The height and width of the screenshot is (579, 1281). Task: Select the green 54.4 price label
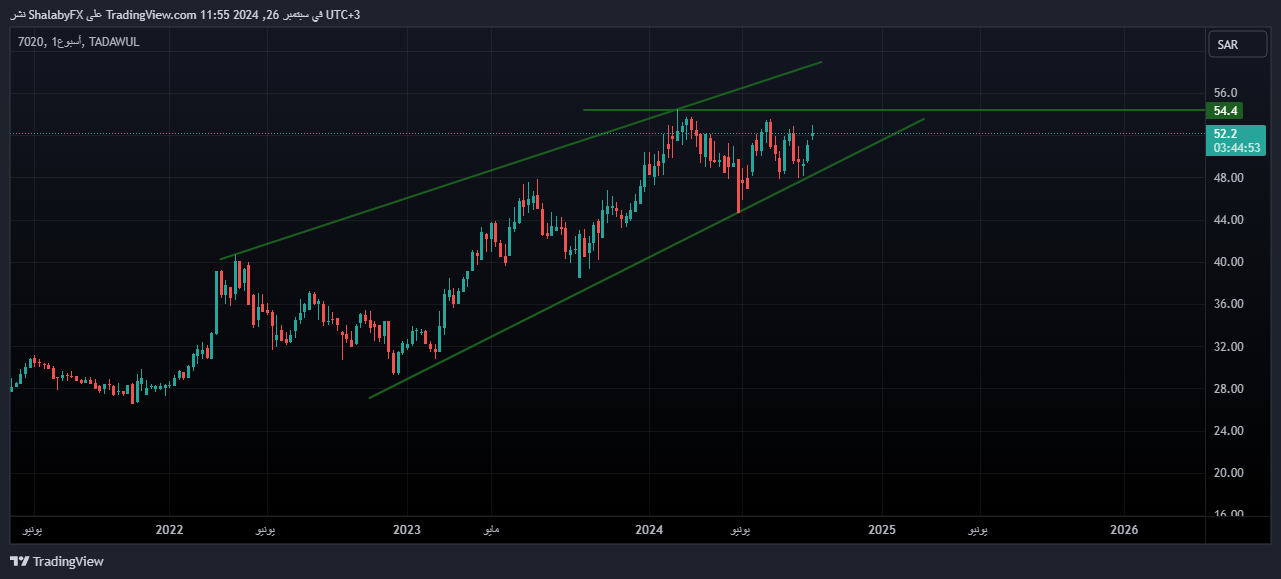tap(1225, 111)
